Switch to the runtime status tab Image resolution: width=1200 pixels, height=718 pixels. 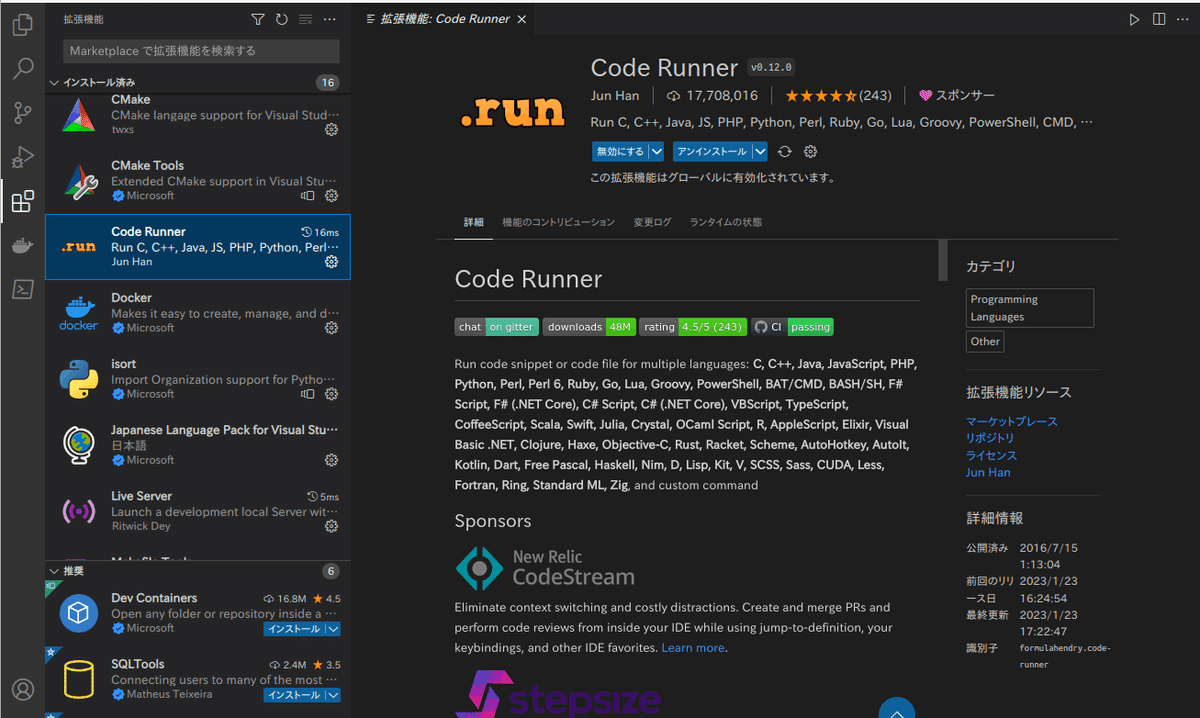[x=725, y=222]
